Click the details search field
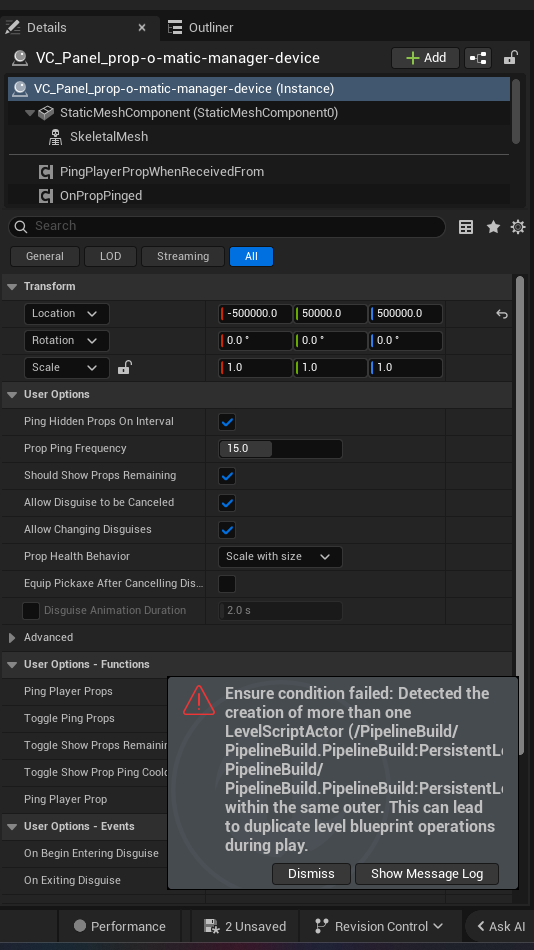The image size is (534, 950). (x=227, y=227)
